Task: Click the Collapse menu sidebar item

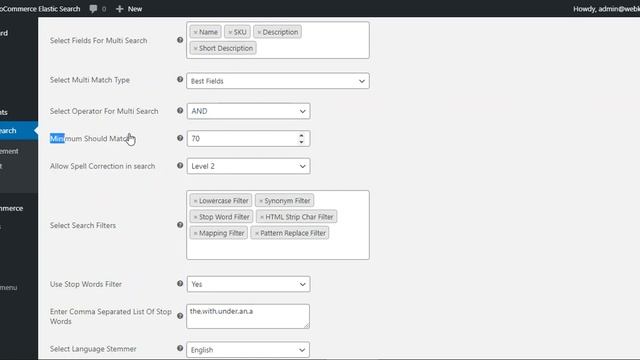Action: click(x=9, y=287)
